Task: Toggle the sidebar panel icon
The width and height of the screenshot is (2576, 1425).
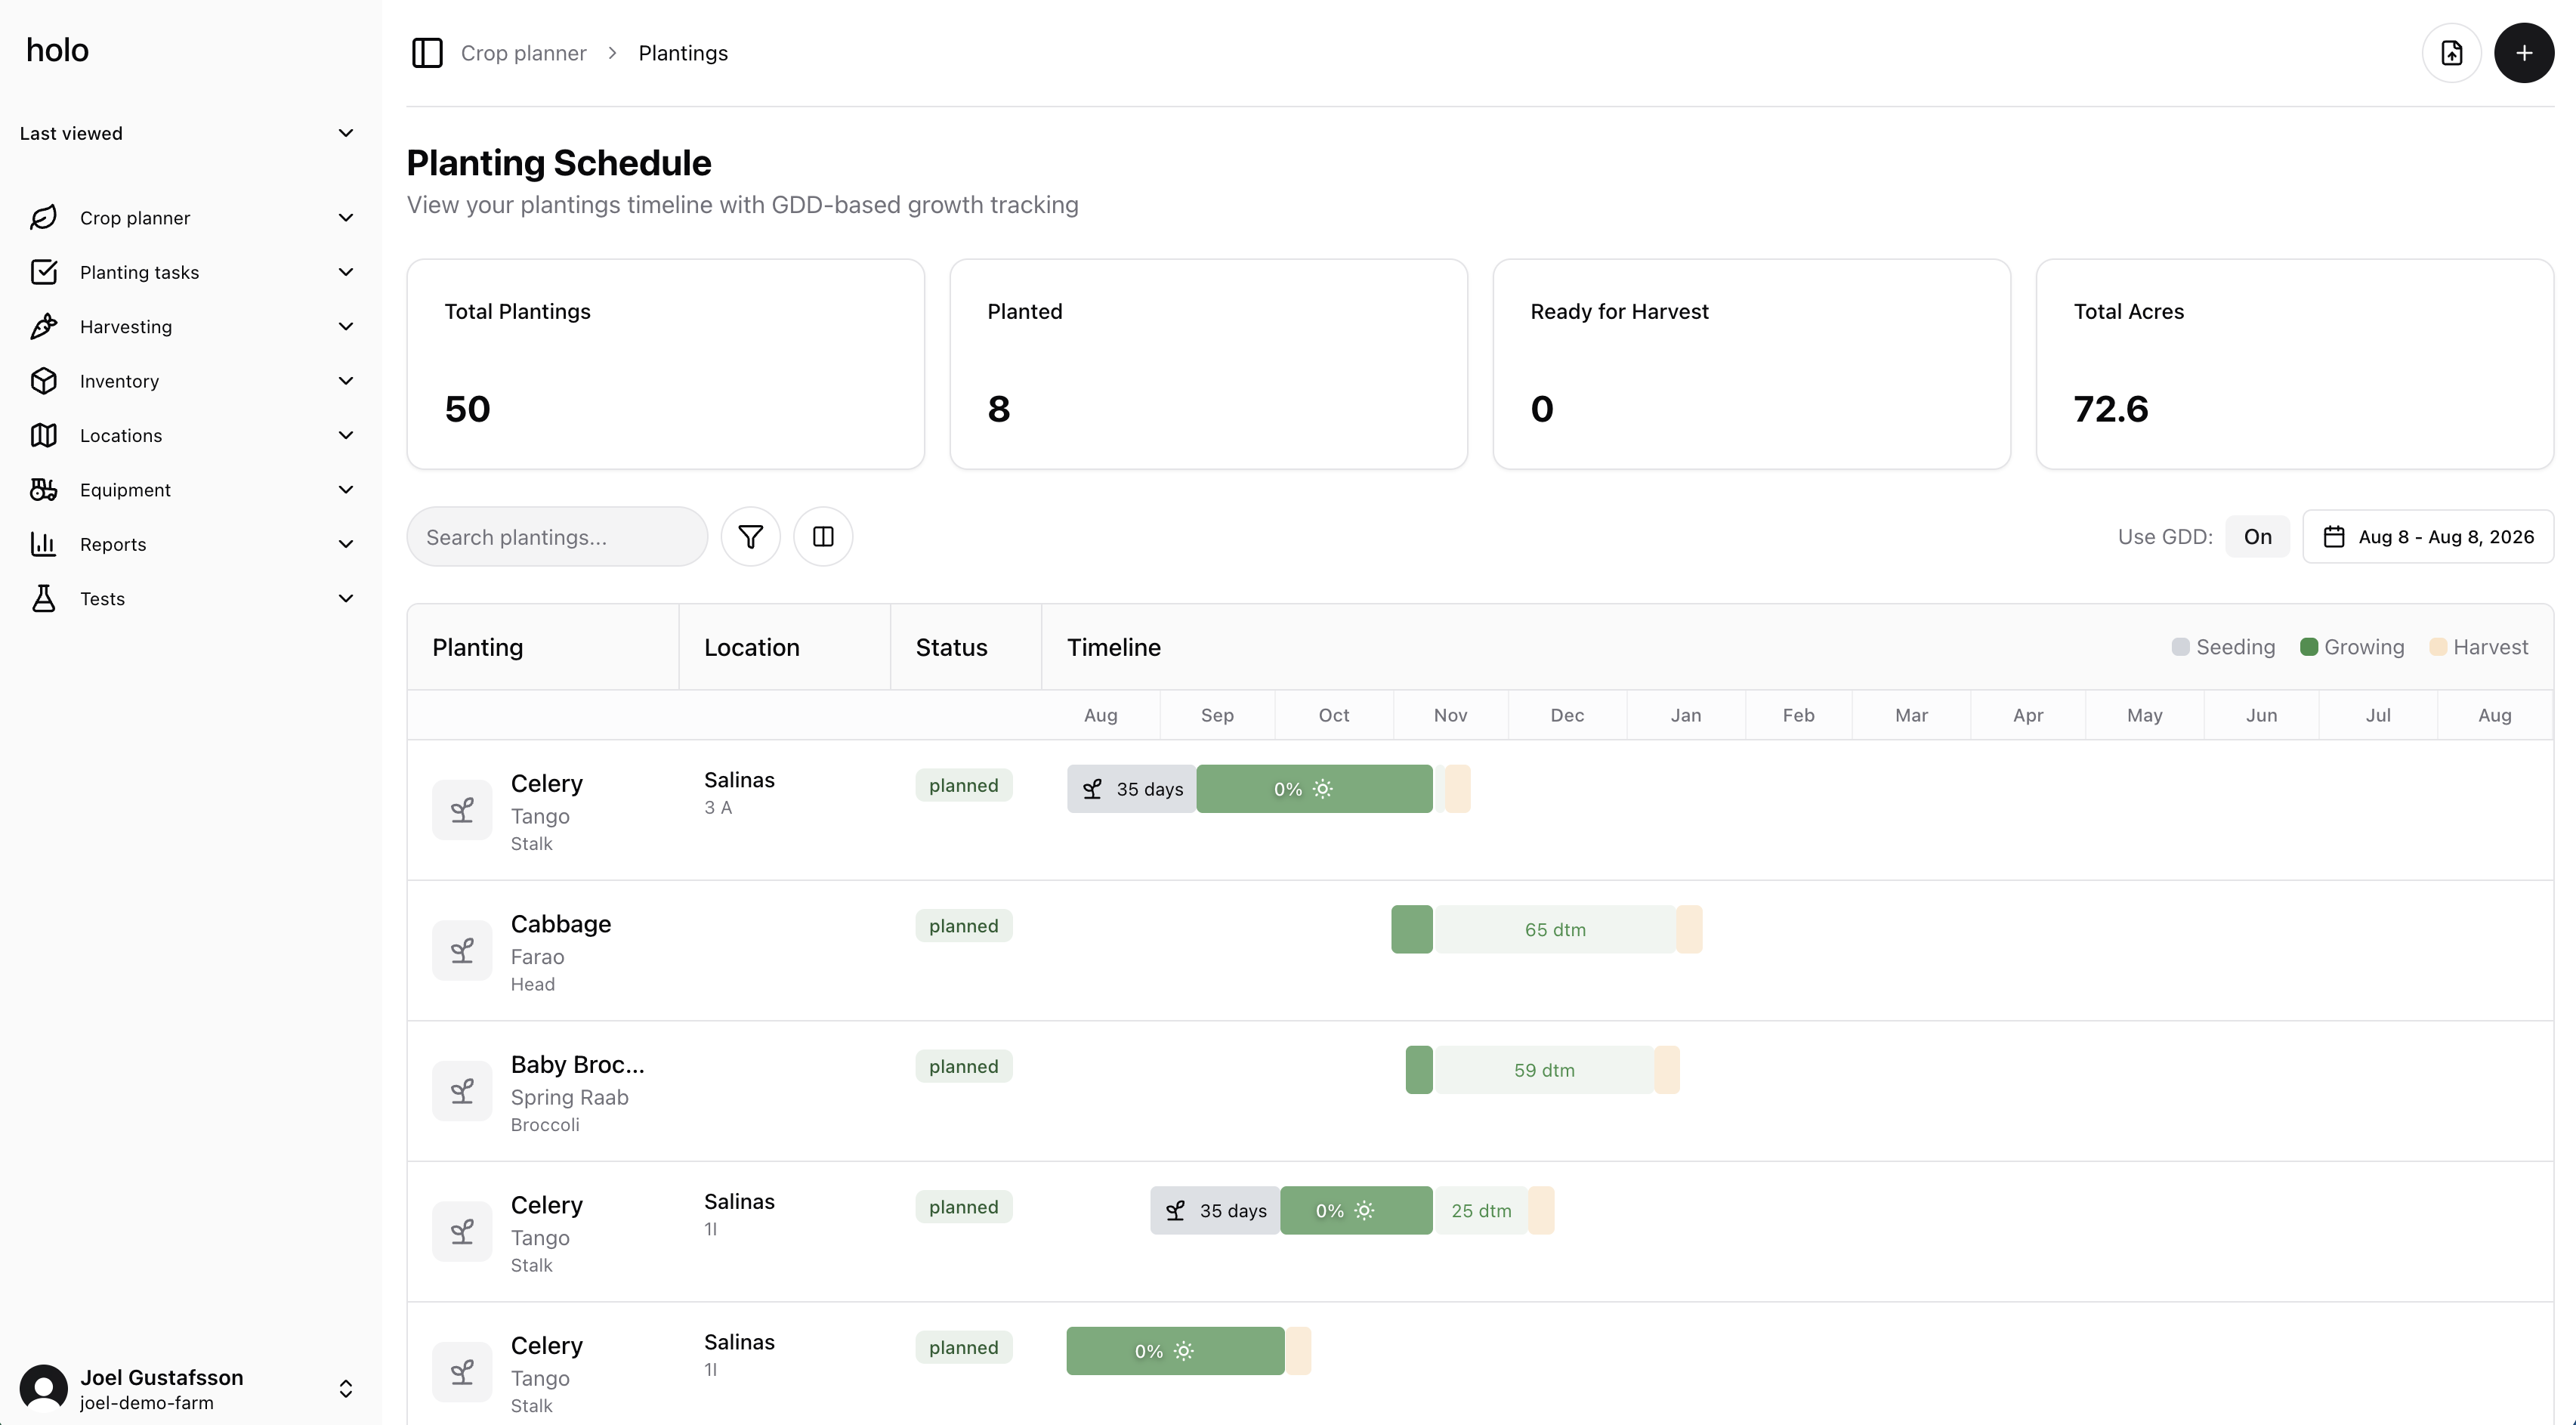Action: click(427, 53)
